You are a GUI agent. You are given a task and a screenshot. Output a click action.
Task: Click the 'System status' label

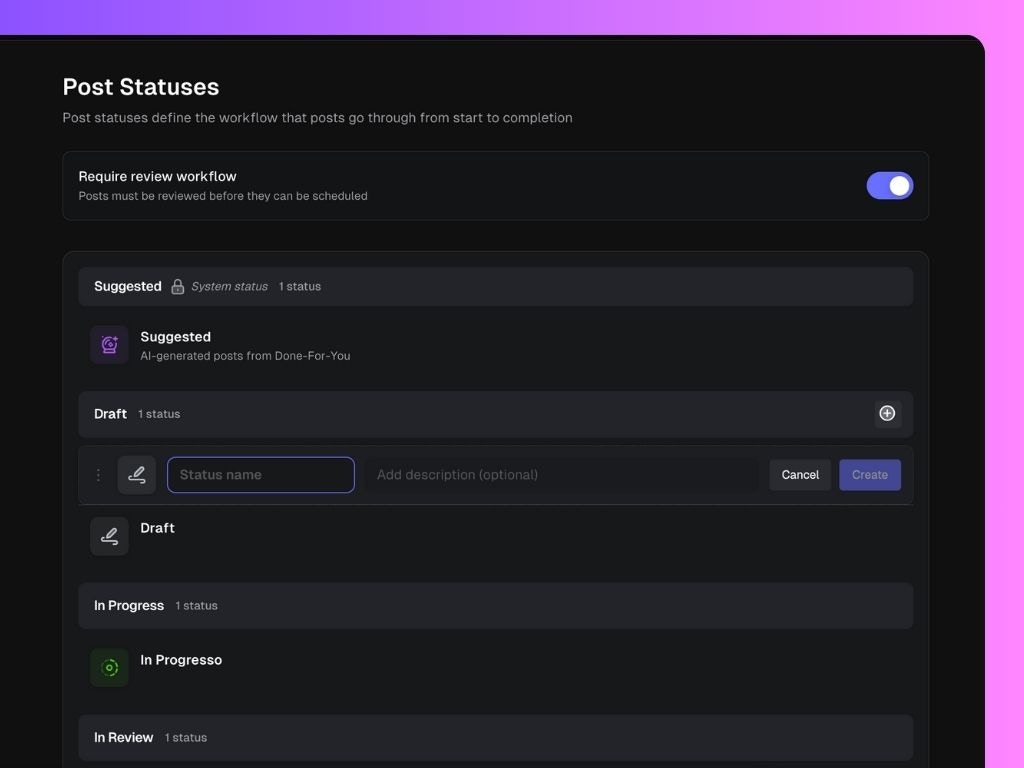(x=229, y=287)
